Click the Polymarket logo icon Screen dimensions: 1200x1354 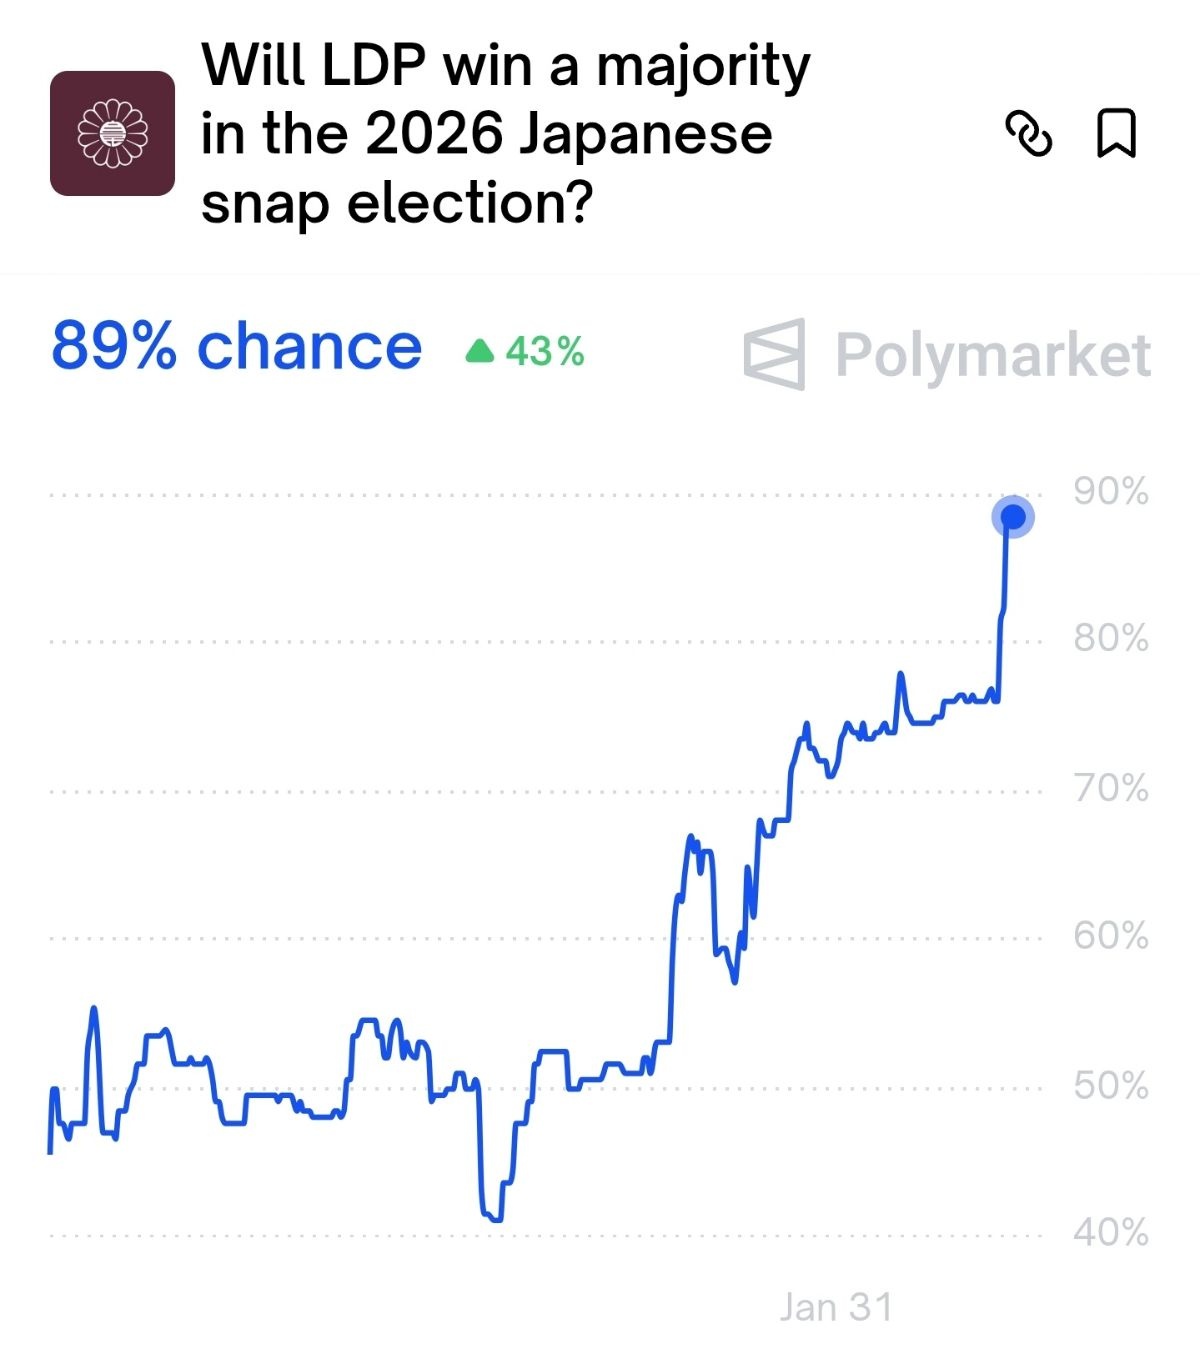(x=775, y=354)
